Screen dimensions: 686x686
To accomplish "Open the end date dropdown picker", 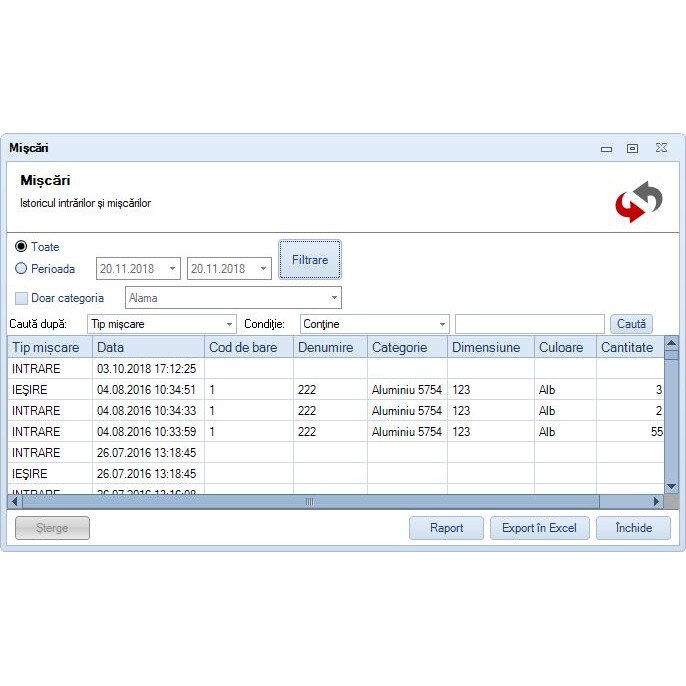I will tap(263, 269).
